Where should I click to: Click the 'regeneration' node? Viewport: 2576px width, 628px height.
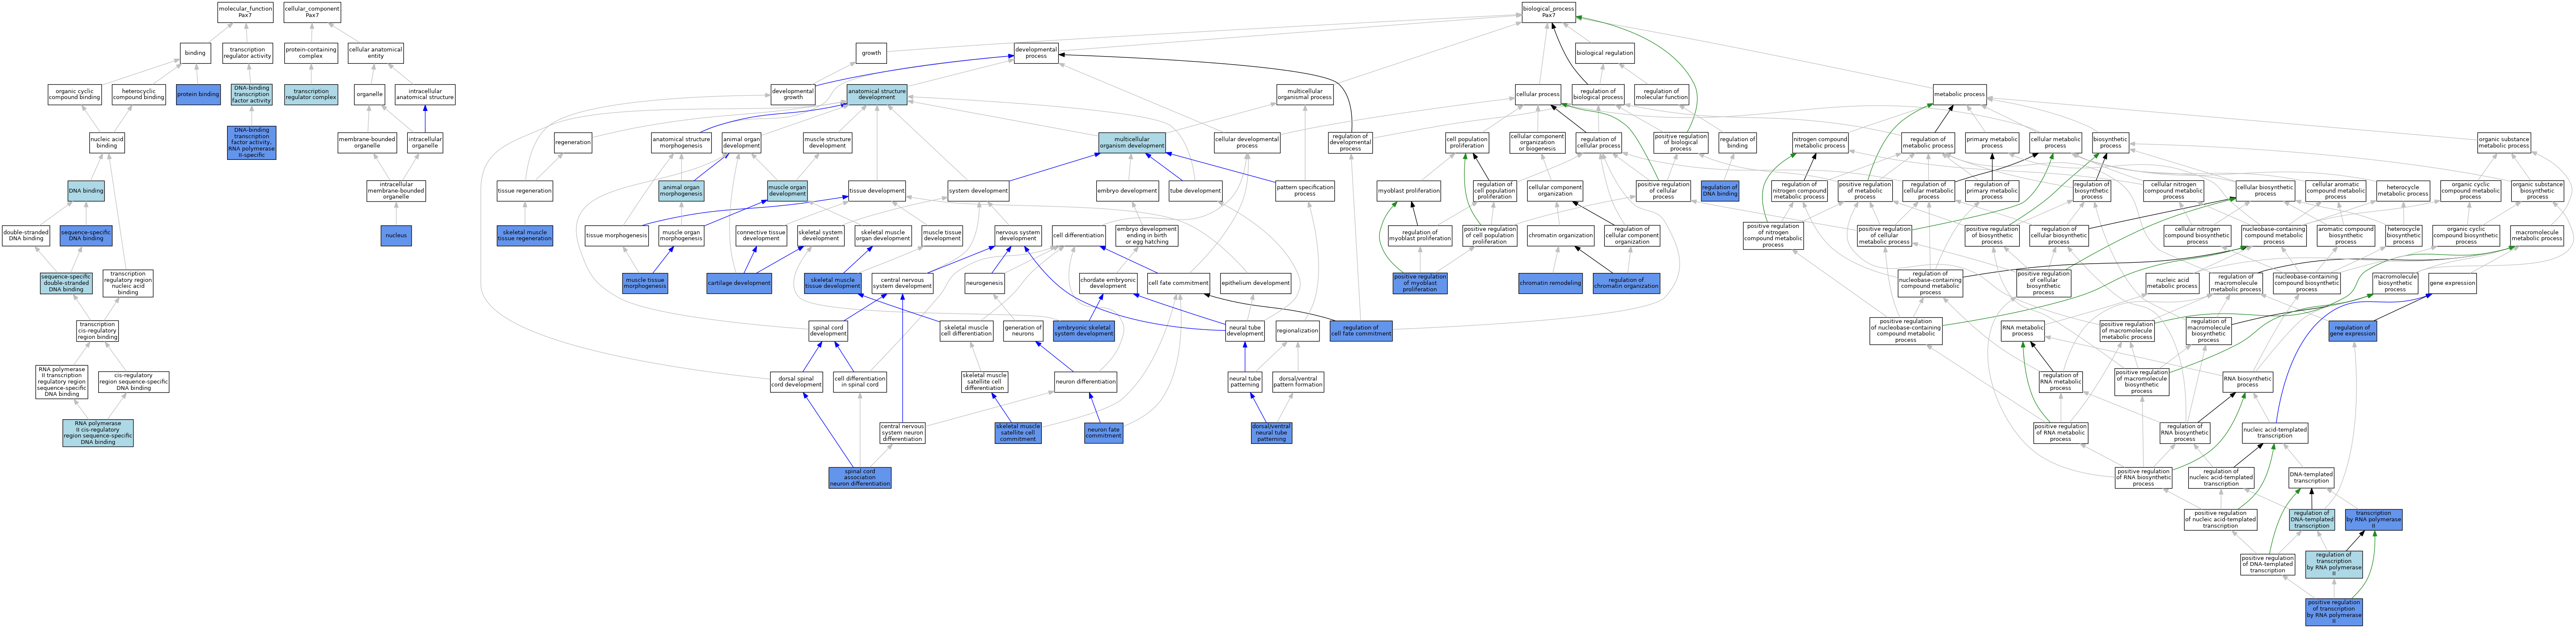point(573,143)
